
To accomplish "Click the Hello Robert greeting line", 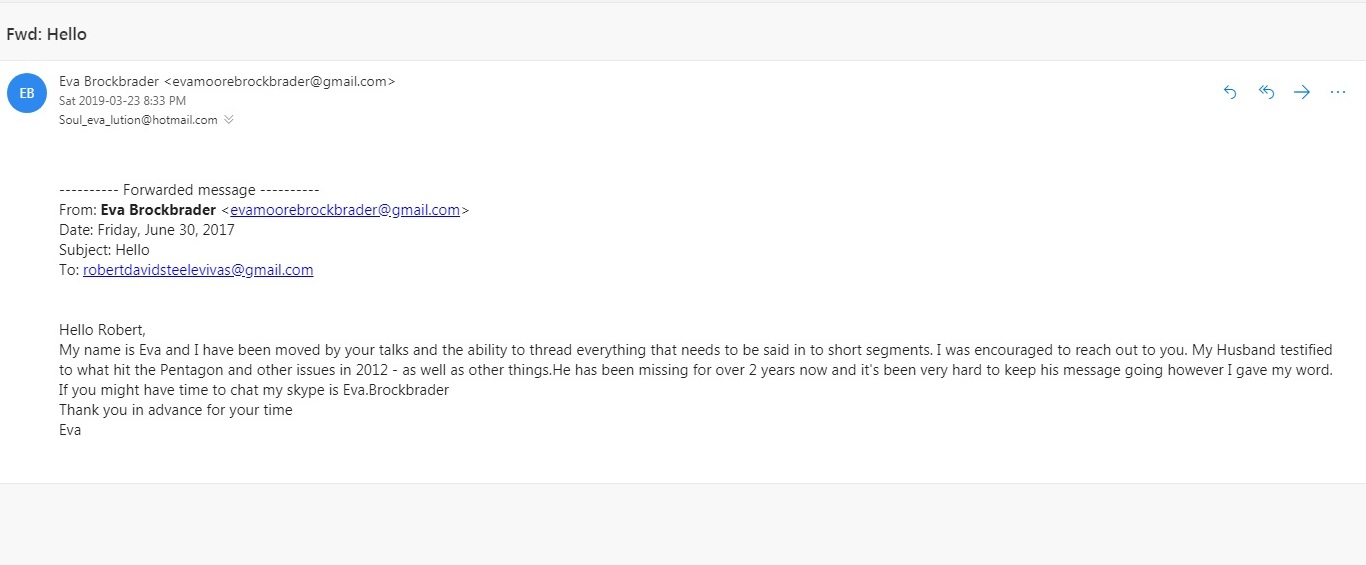I will [x=102, y=330].
